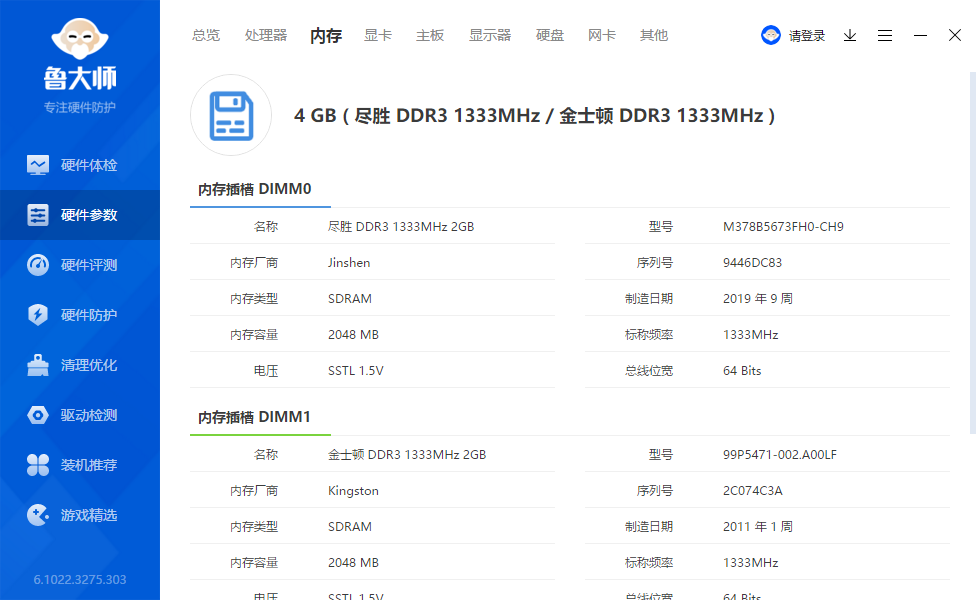Click the 鲁大师 monkey logo
The width and height of the screenshot is (980, 600).
coord(79,39)
